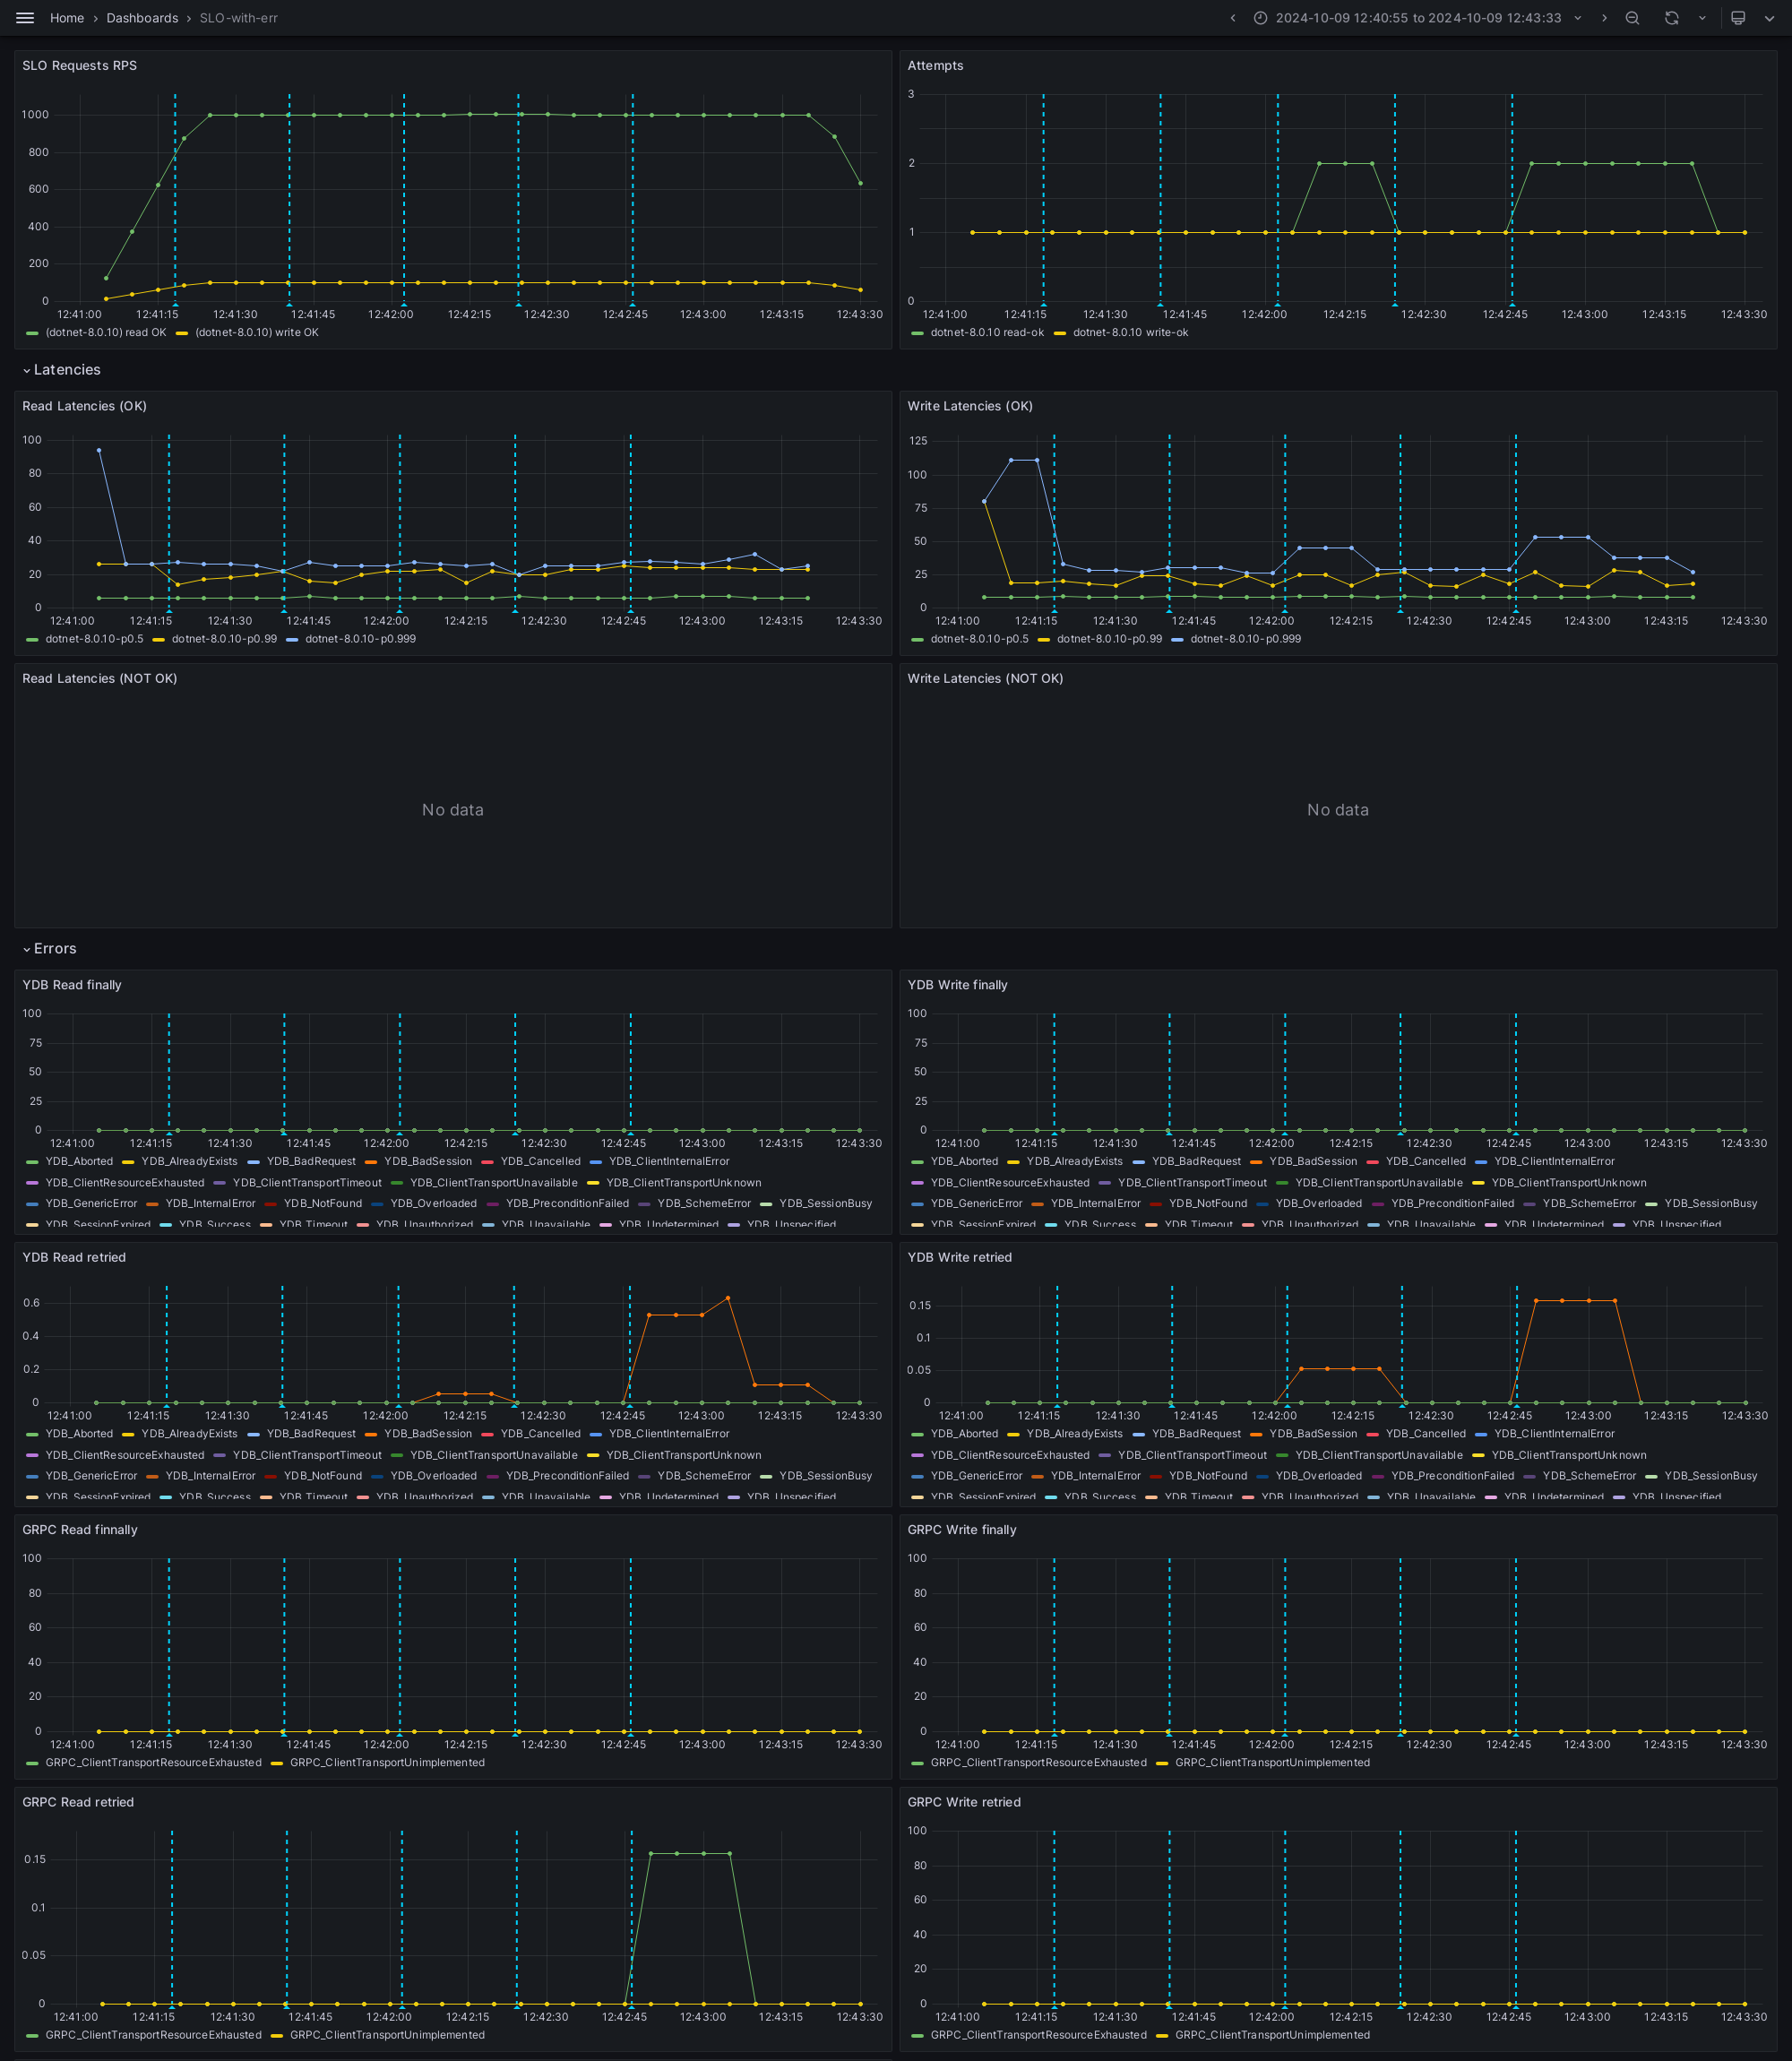Toggle the (dotnet-8.0.10) read OK series
Screen dimensions: 1792x2061
point(106,333)
